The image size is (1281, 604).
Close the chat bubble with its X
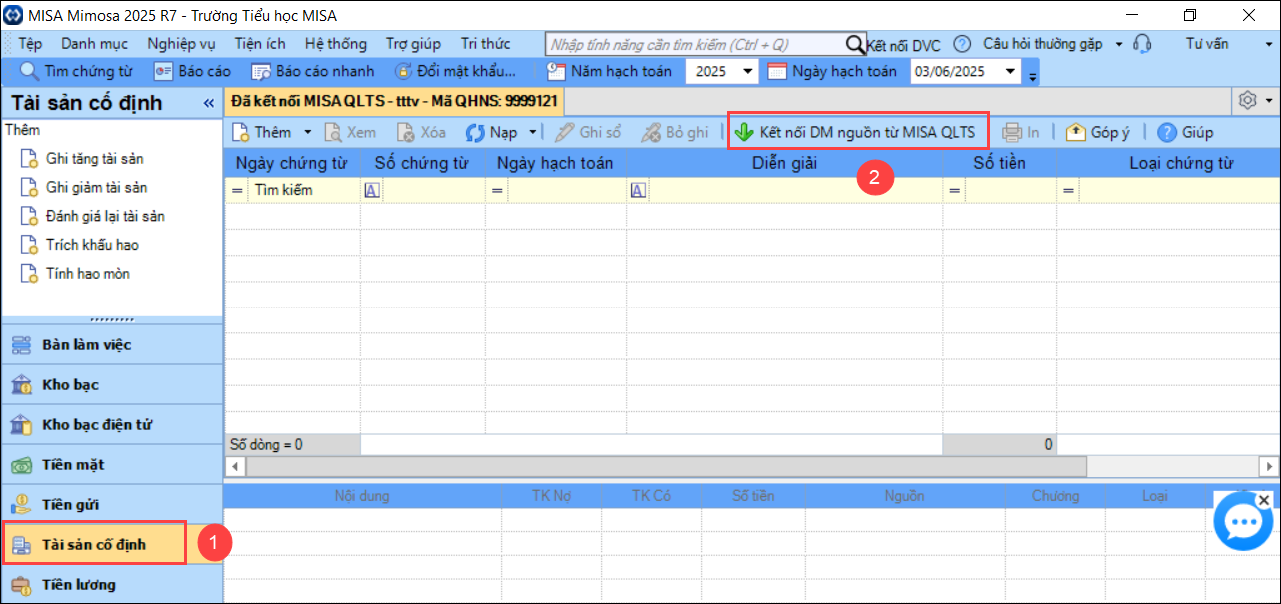click(x=1264, y=499)
